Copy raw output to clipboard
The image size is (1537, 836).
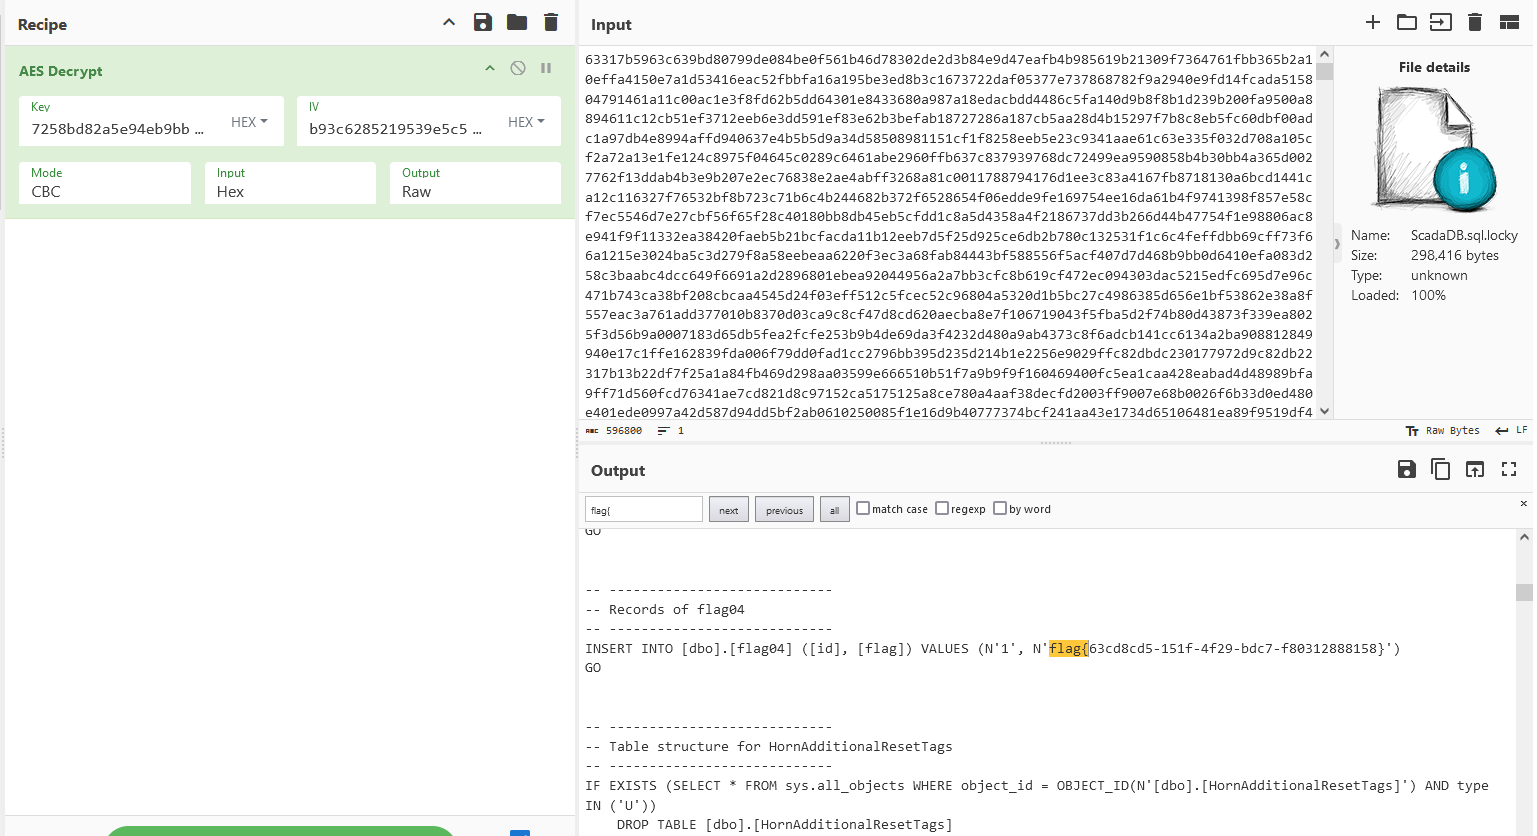[x=1441, y=469]
